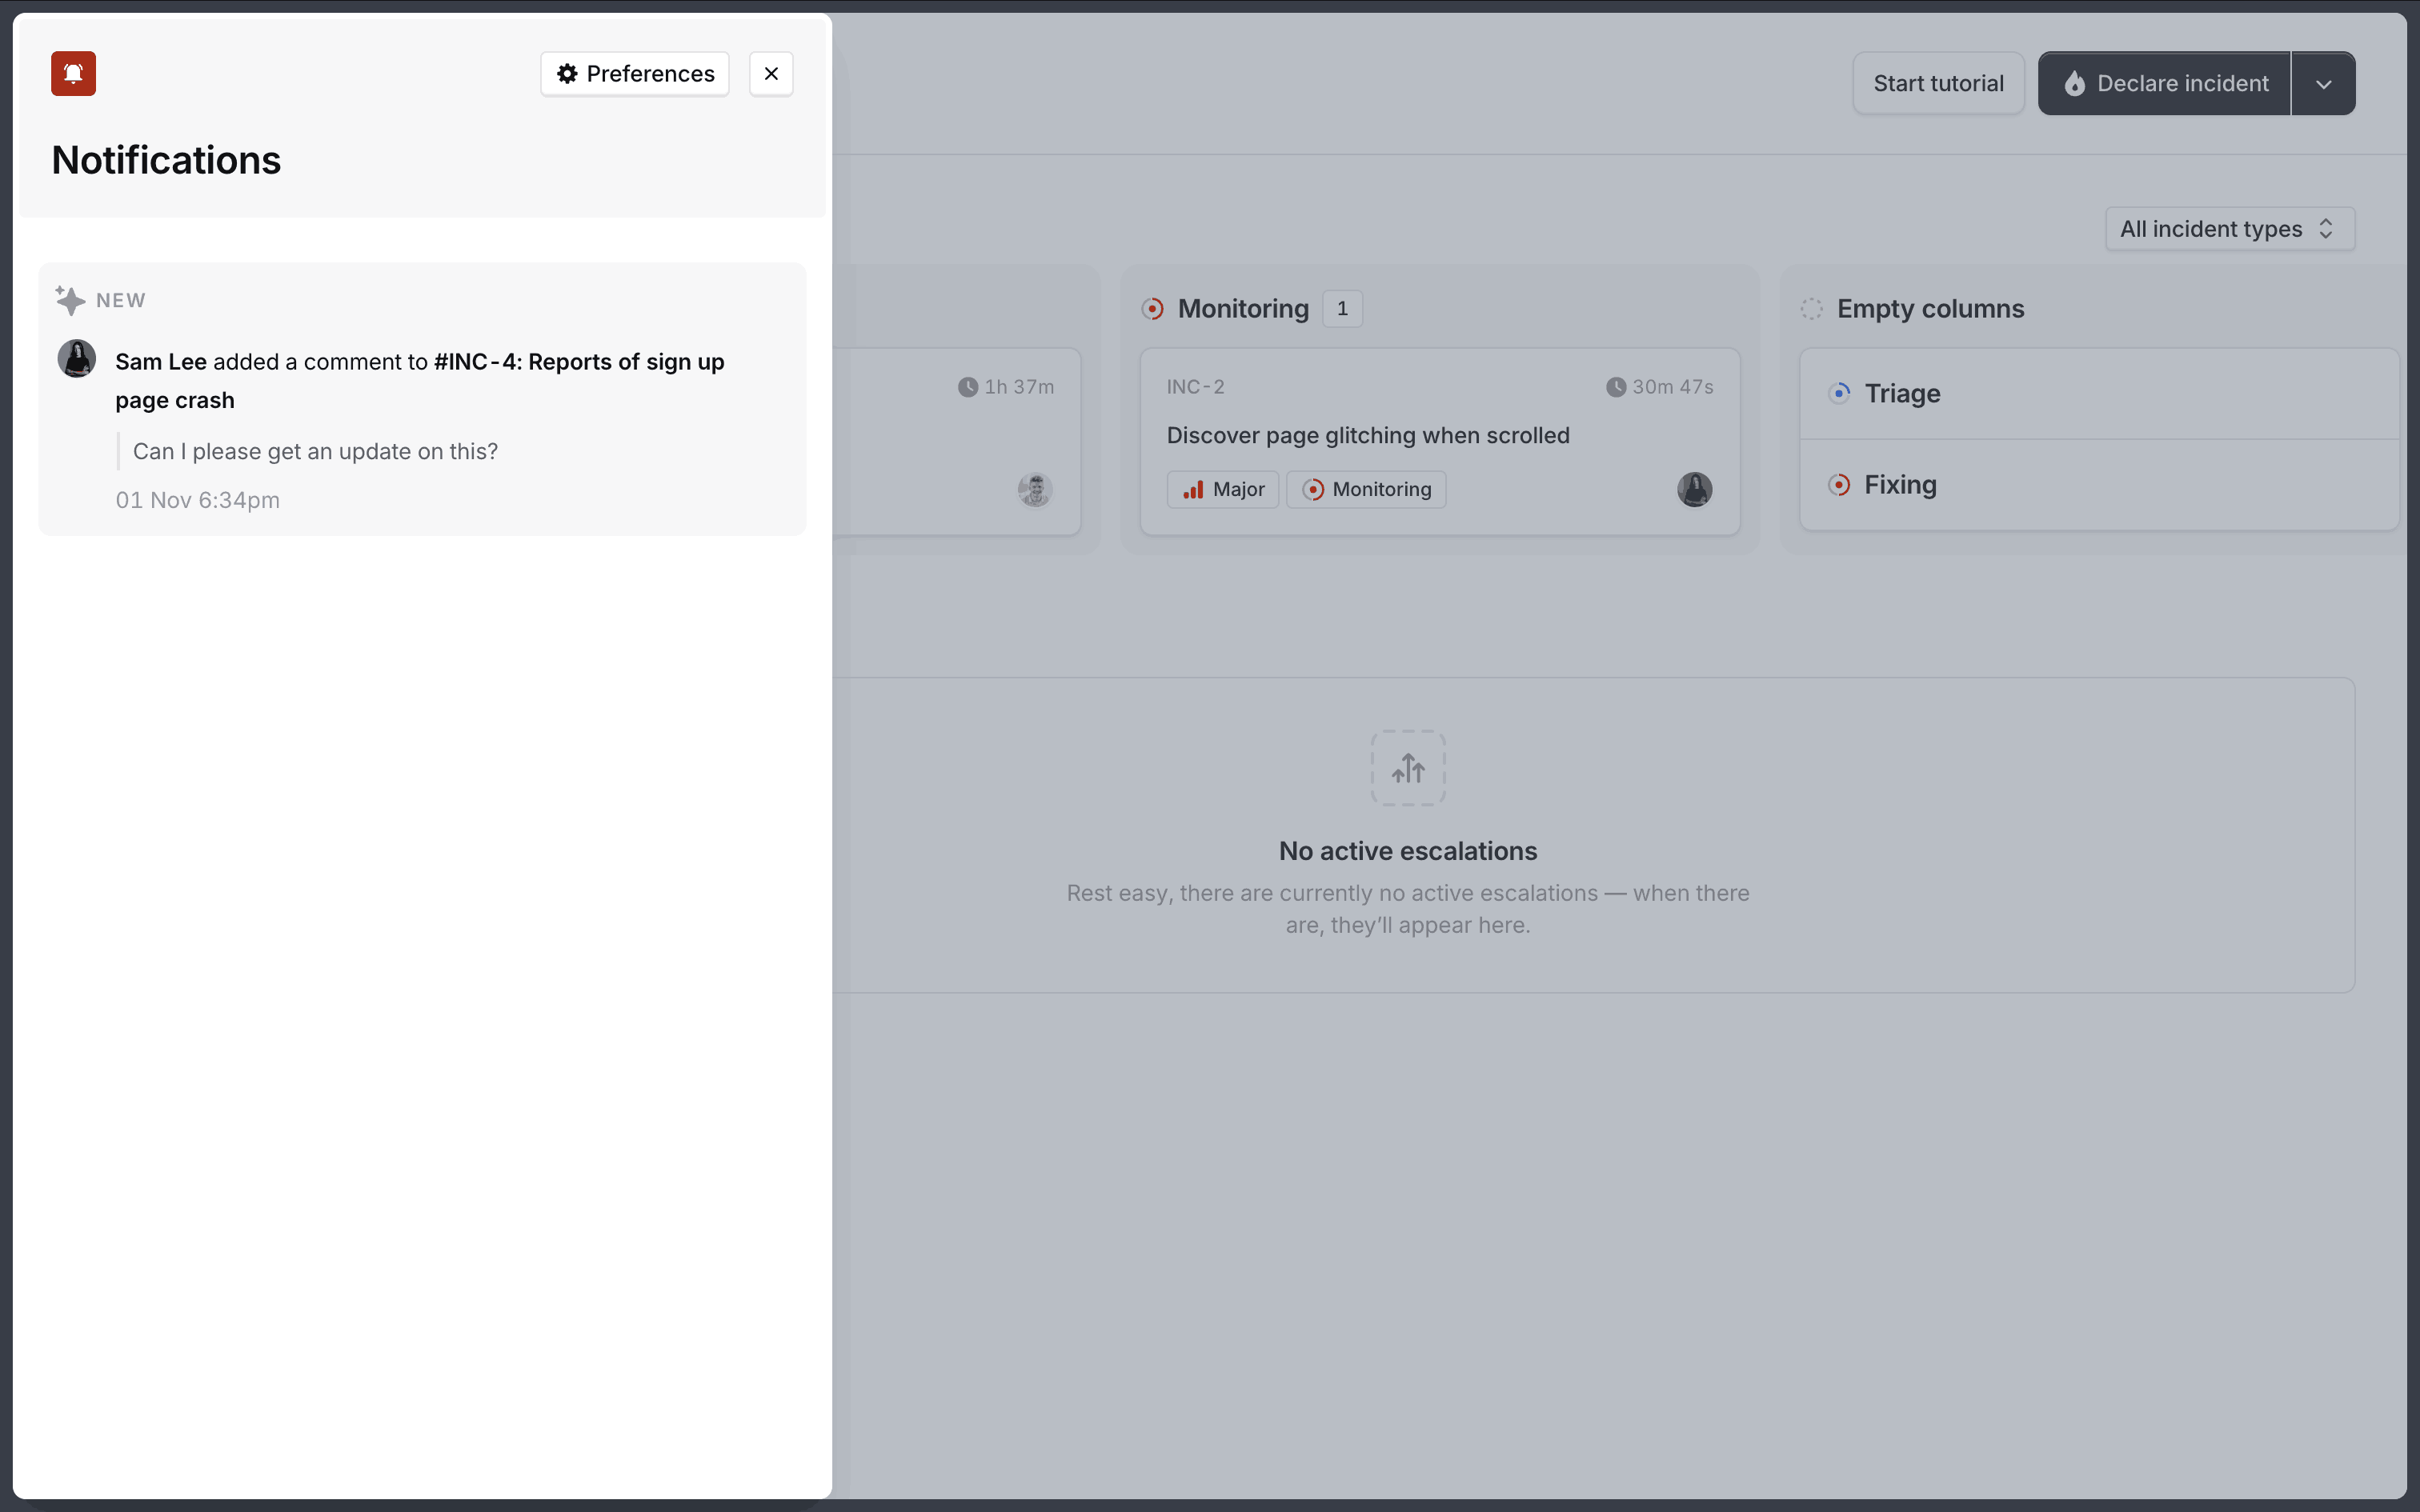The height and width of the screenshot is (1512, 2420).
Task: Click the Triage status icon in Empty columns
Action: (x=1840, y=393)
